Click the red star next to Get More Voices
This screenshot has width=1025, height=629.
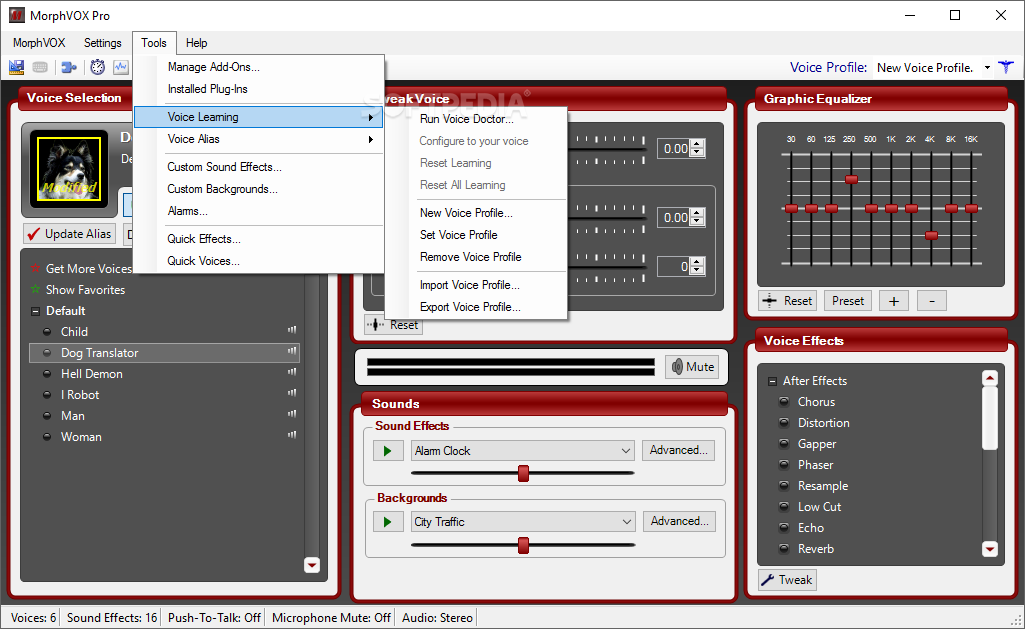[35, 268]
